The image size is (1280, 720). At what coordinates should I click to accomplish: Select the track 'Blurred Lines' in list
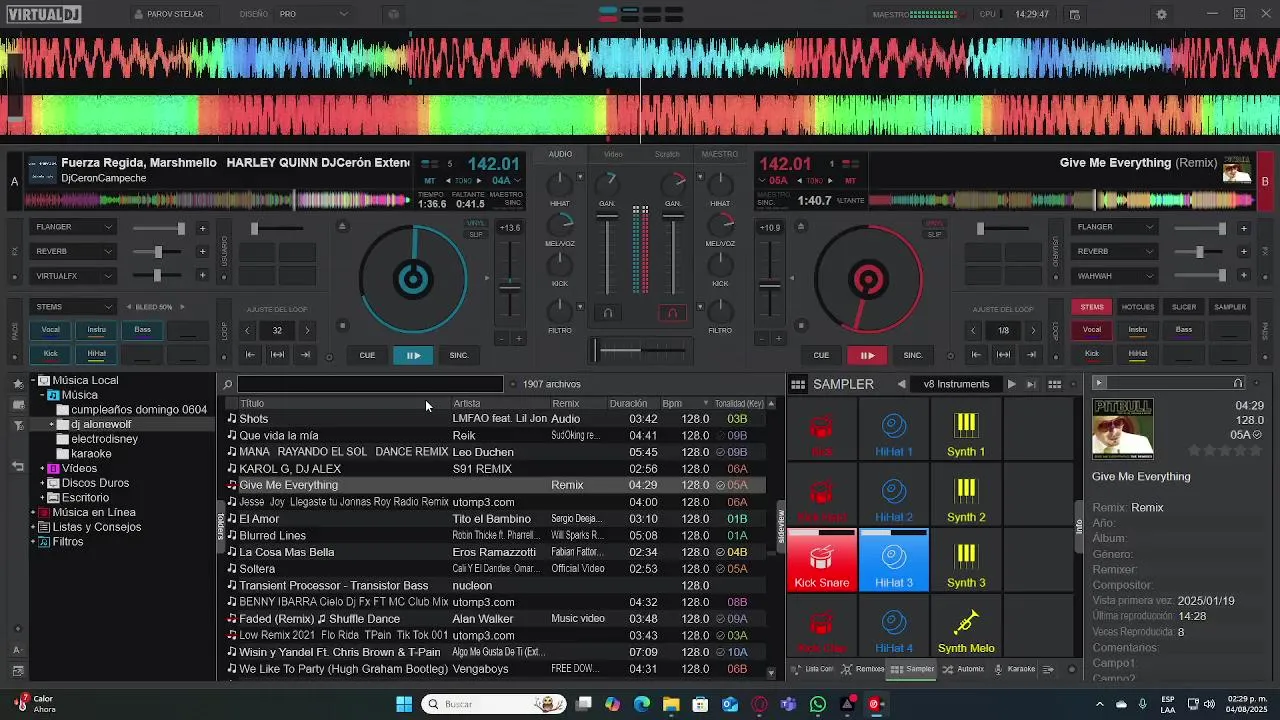coord(495,536)
